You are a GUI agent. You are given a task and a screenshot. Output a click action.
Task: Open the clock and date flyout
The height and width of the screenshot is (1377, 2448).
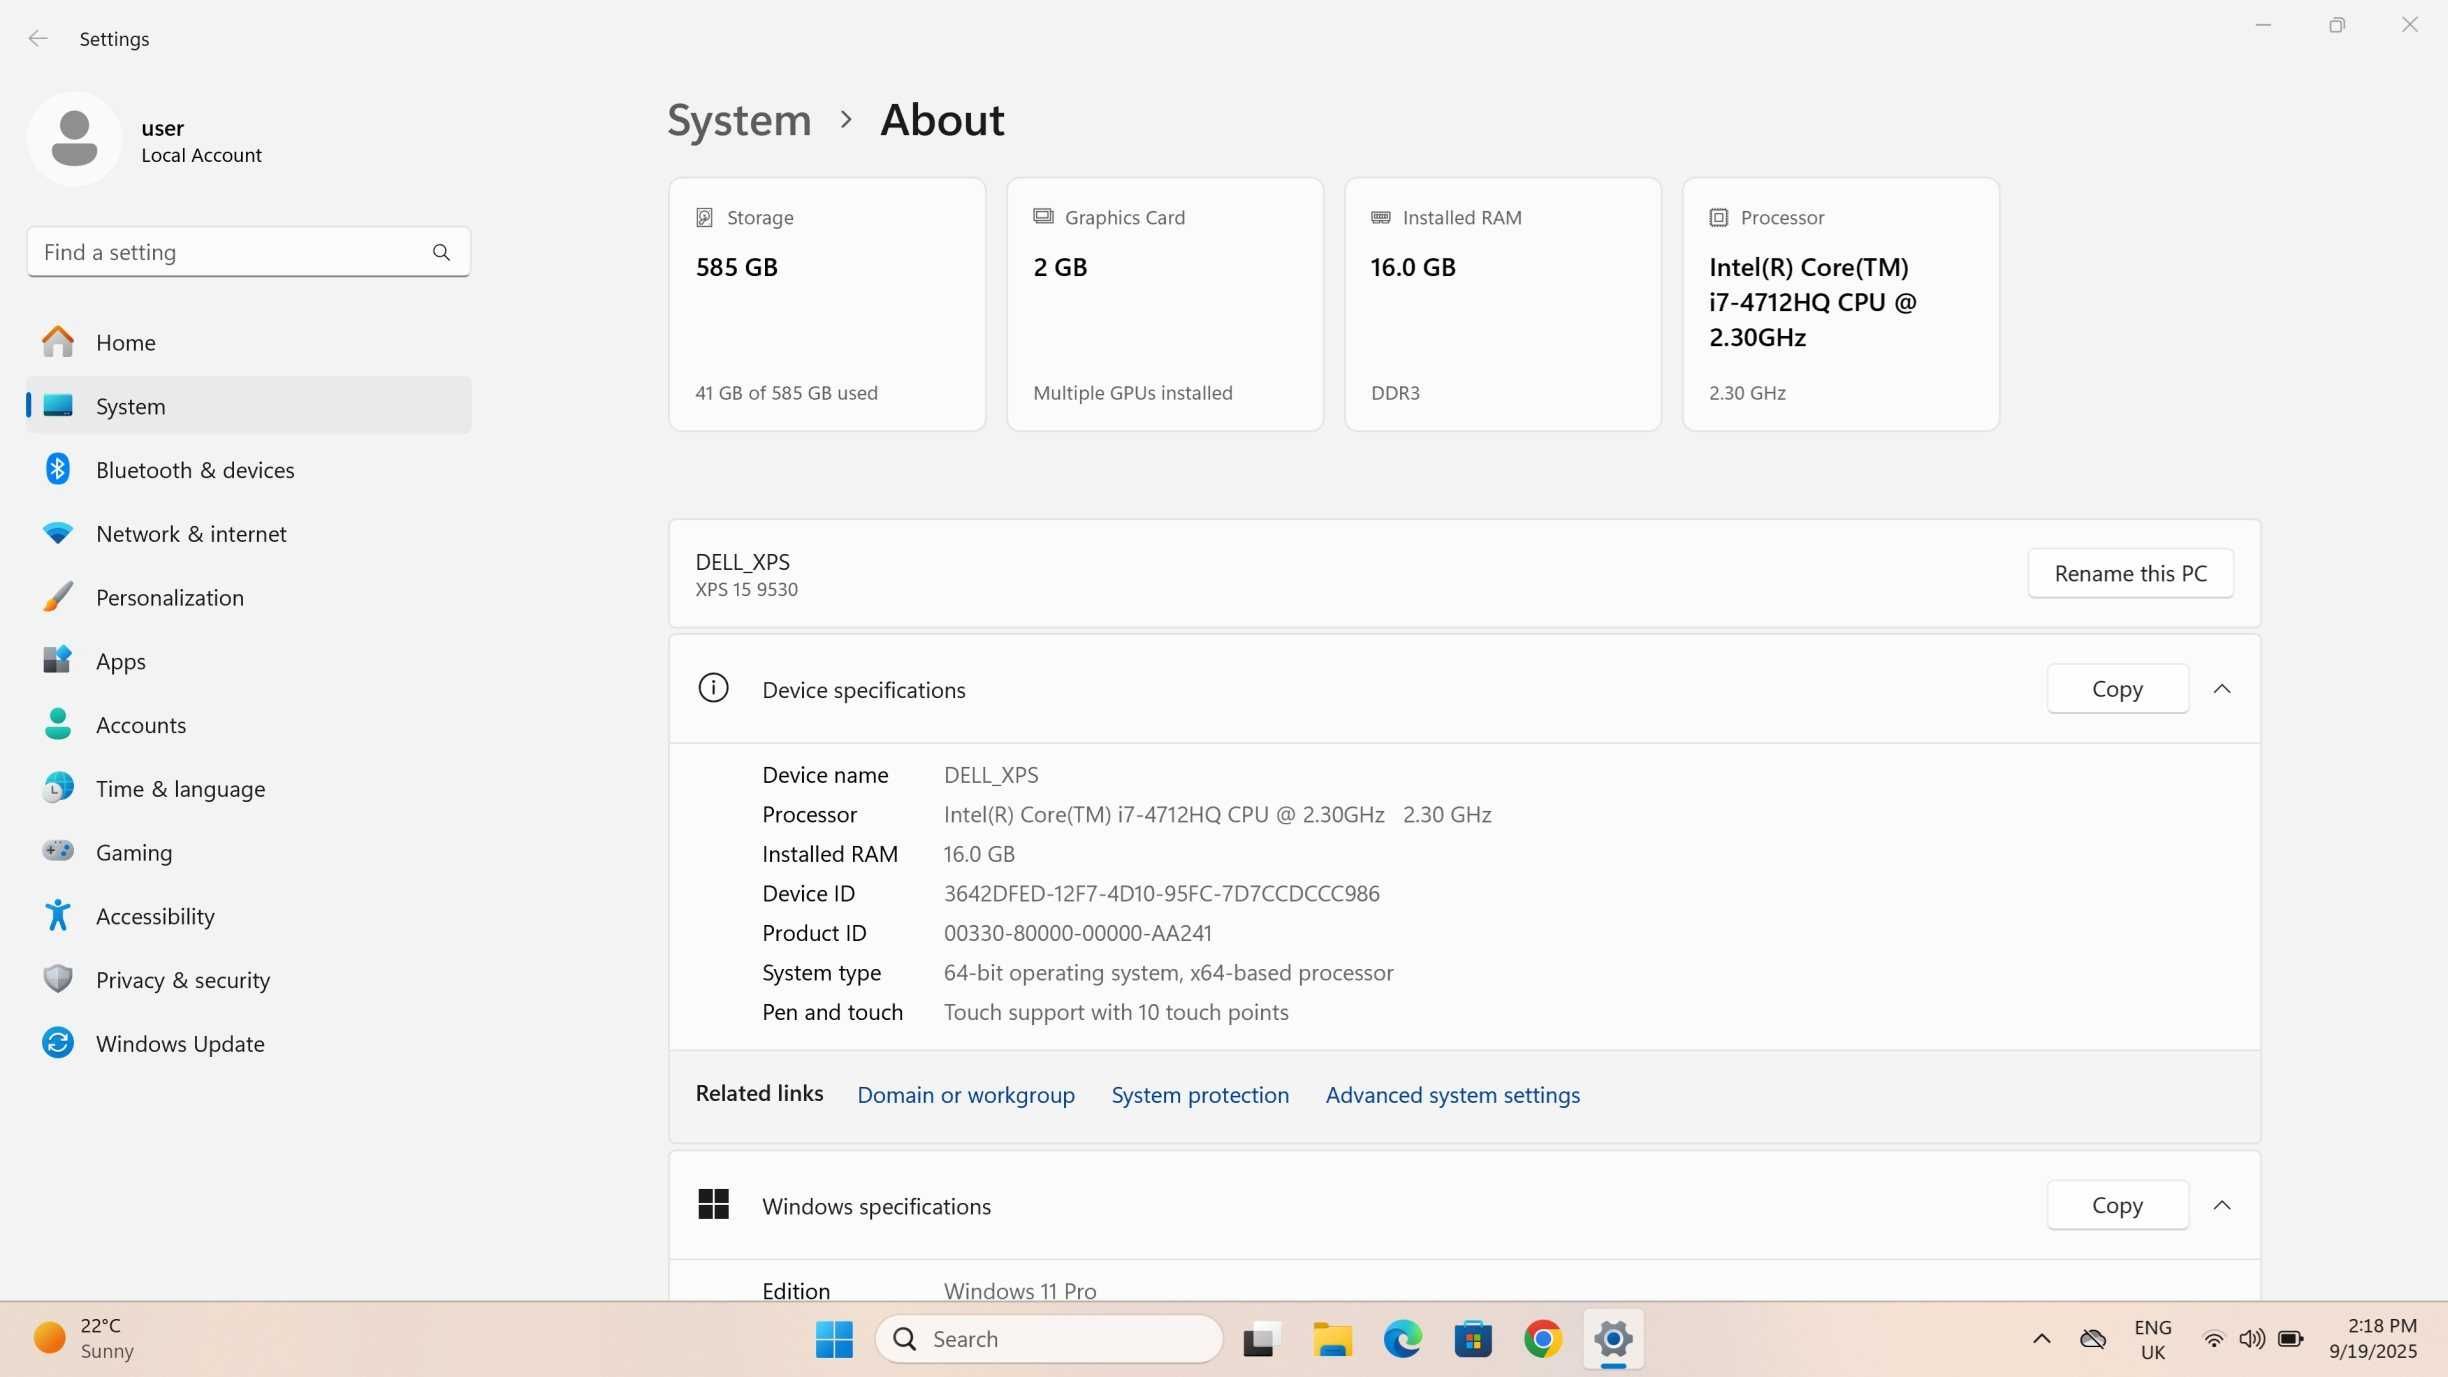2372,1339
